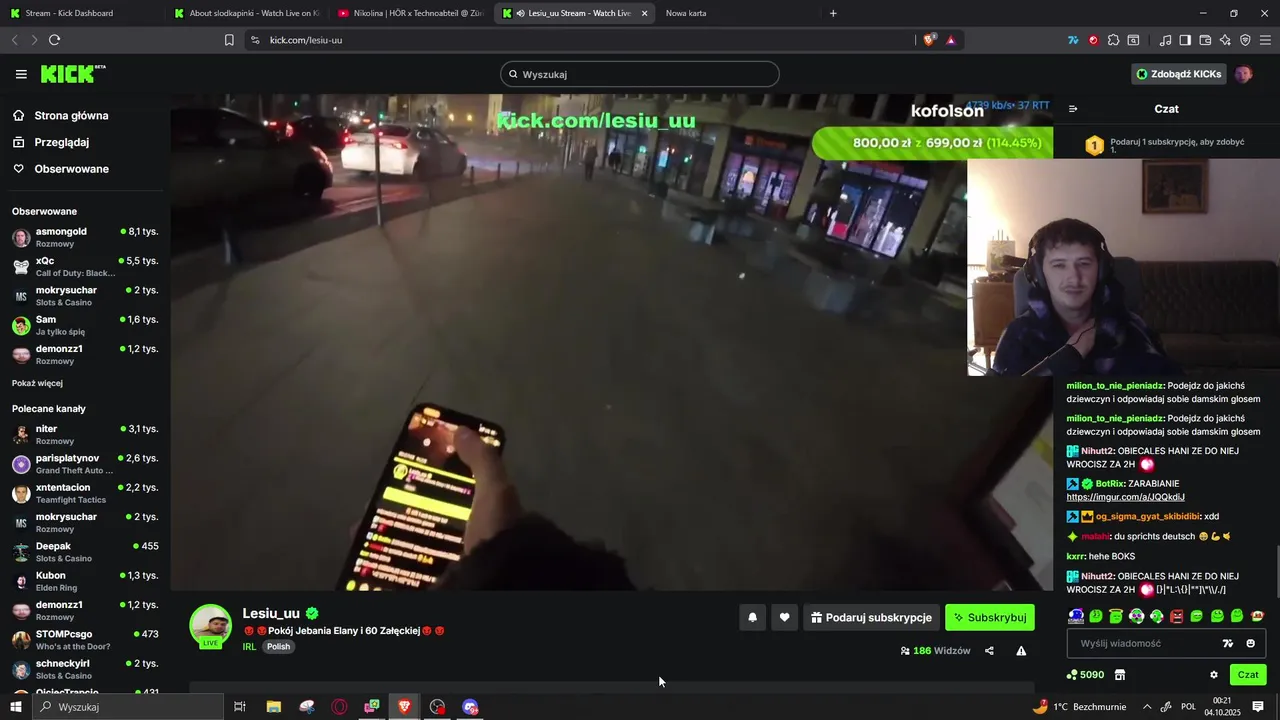Open File Explorer from taskbar
1280x720 pixels.
[x=273, y=707]
